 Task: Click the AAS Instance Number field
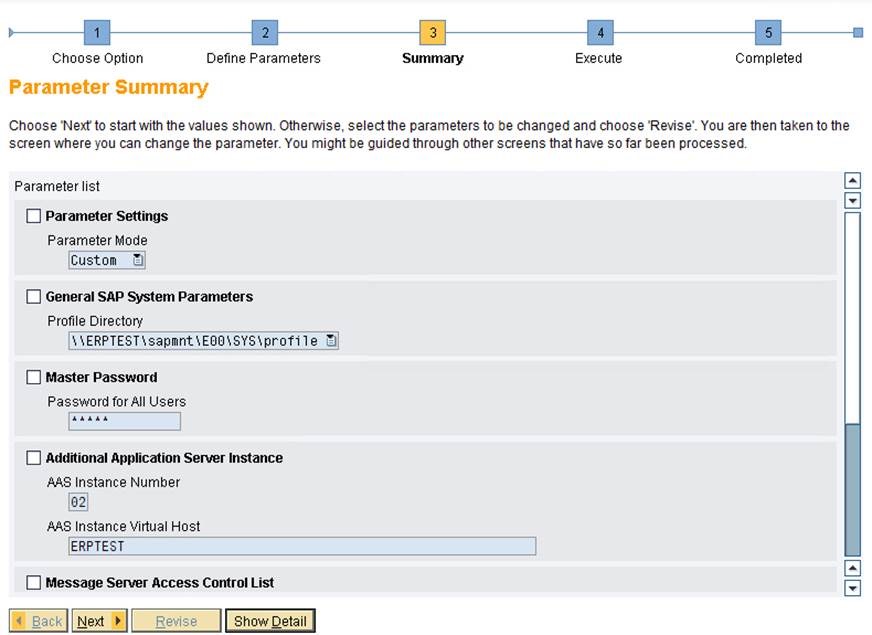78,502
